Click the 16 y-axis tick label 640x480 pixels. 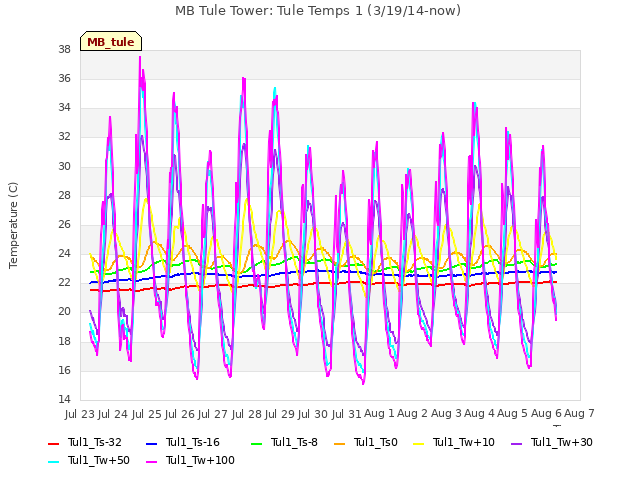[64, 371]
